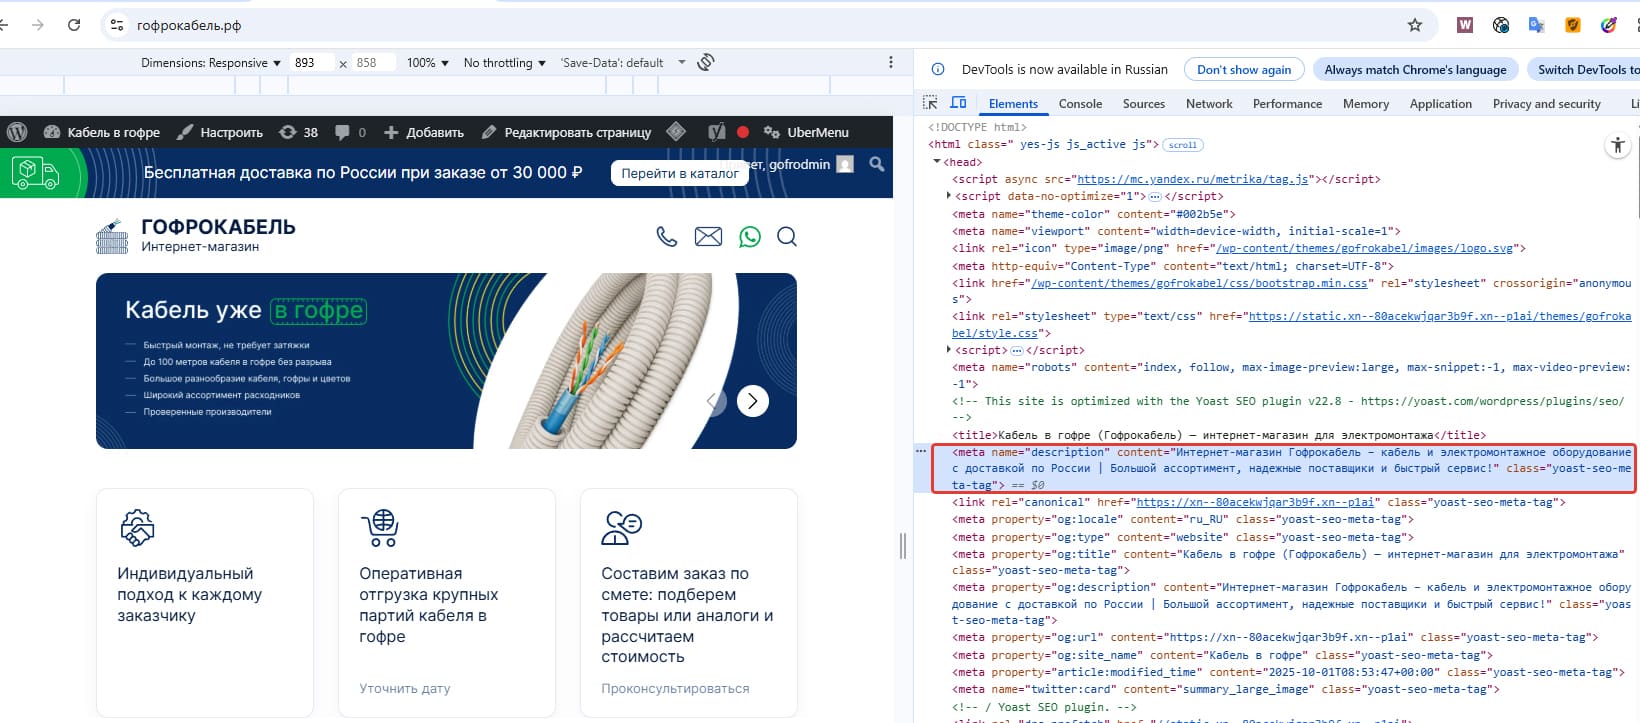1640x723 pixels.
Task: Open the Network tab
Action: tap(1209, 104)
